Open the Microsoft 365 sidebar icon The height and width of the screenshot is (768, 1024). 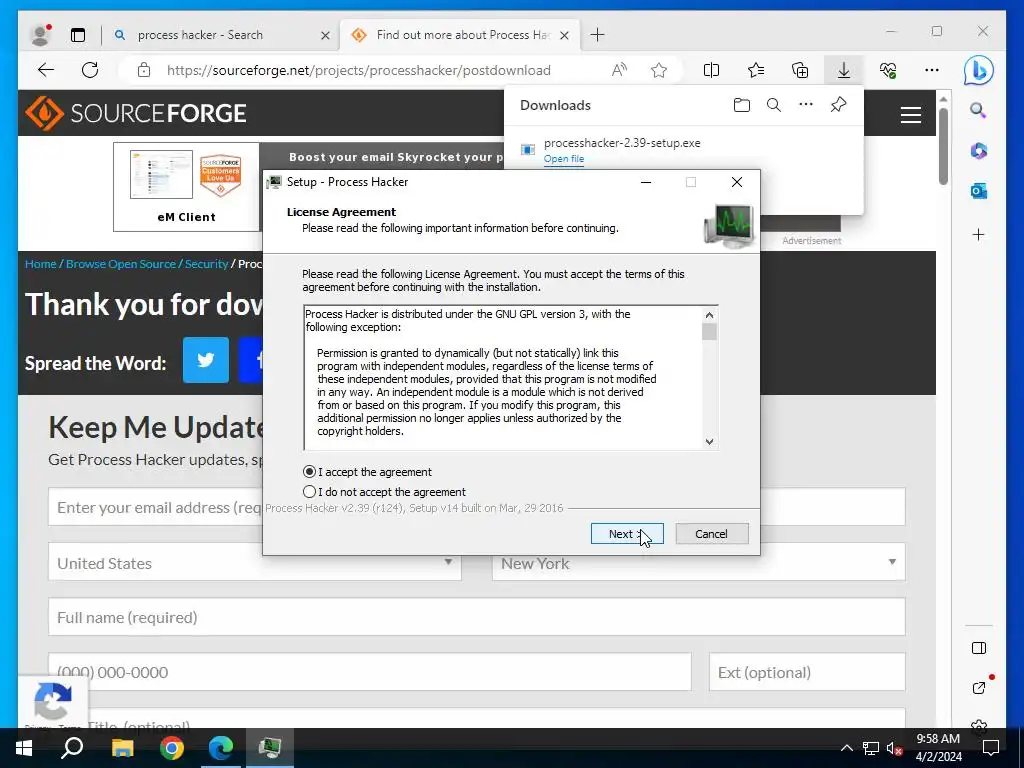978,151
